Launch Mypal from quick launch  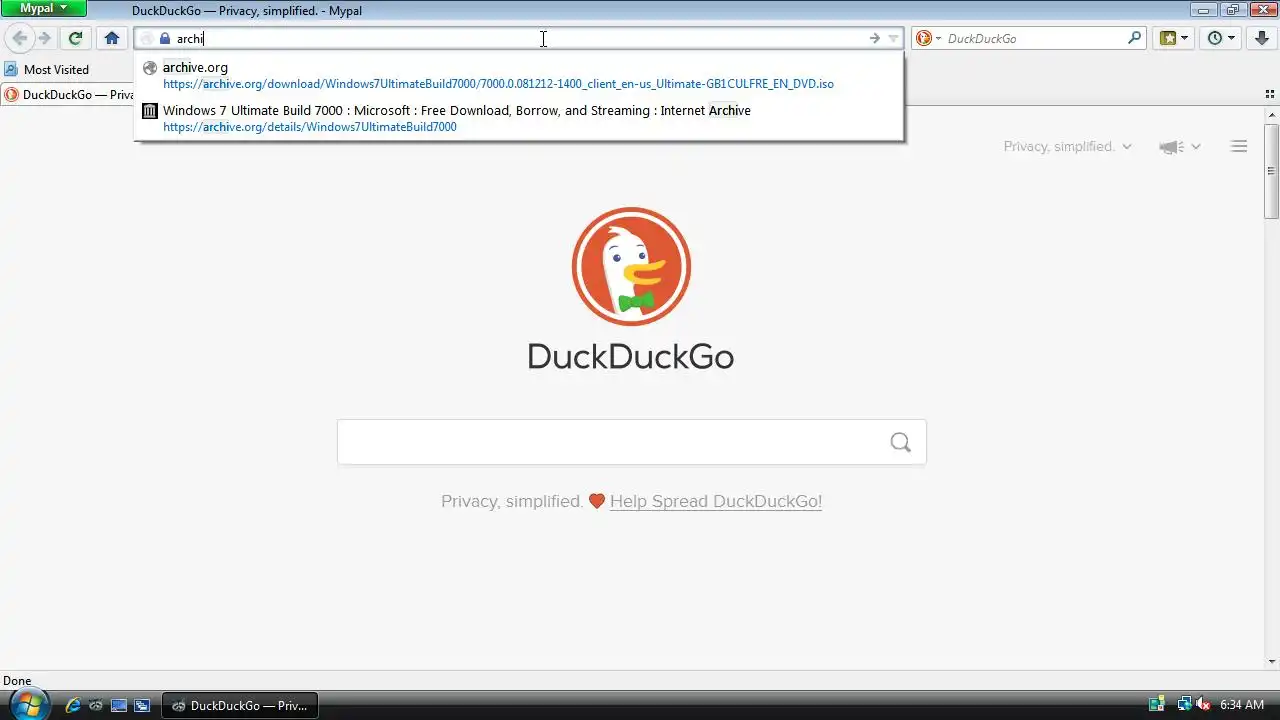click(x=95, y=705)
